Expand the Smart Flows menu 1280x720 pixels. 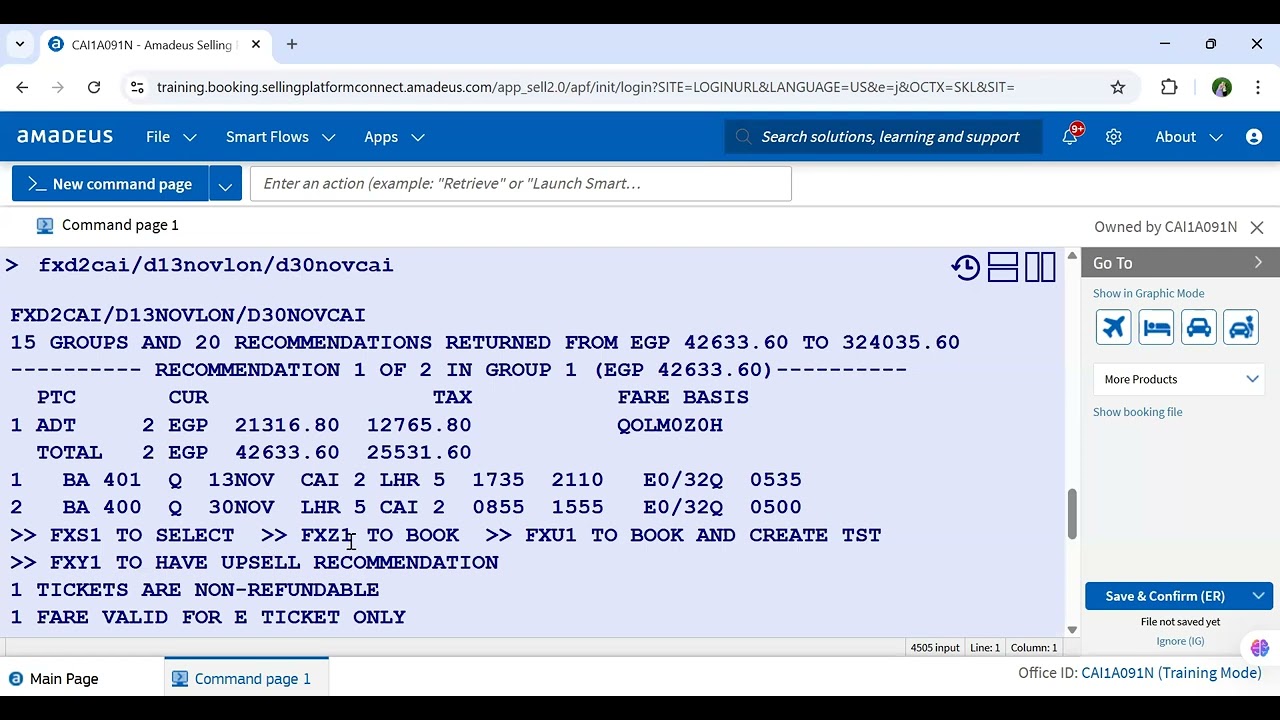coord(280,137)
